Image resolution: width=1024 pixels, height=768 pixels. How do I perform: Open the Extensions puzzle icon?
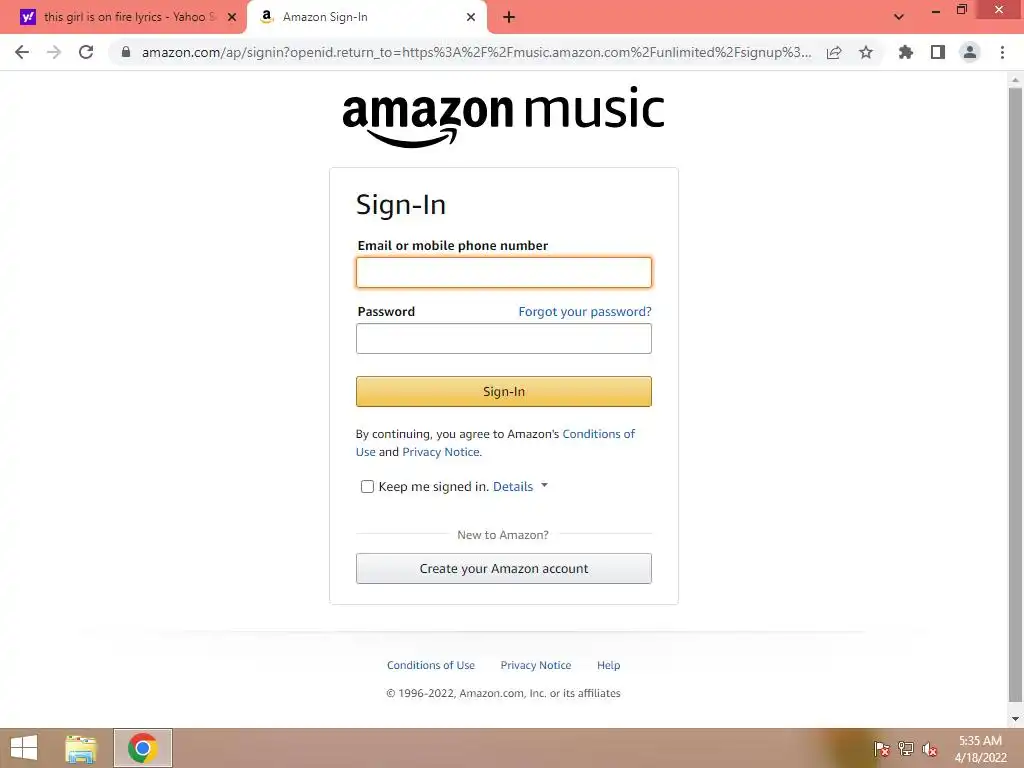click(906, 52)
